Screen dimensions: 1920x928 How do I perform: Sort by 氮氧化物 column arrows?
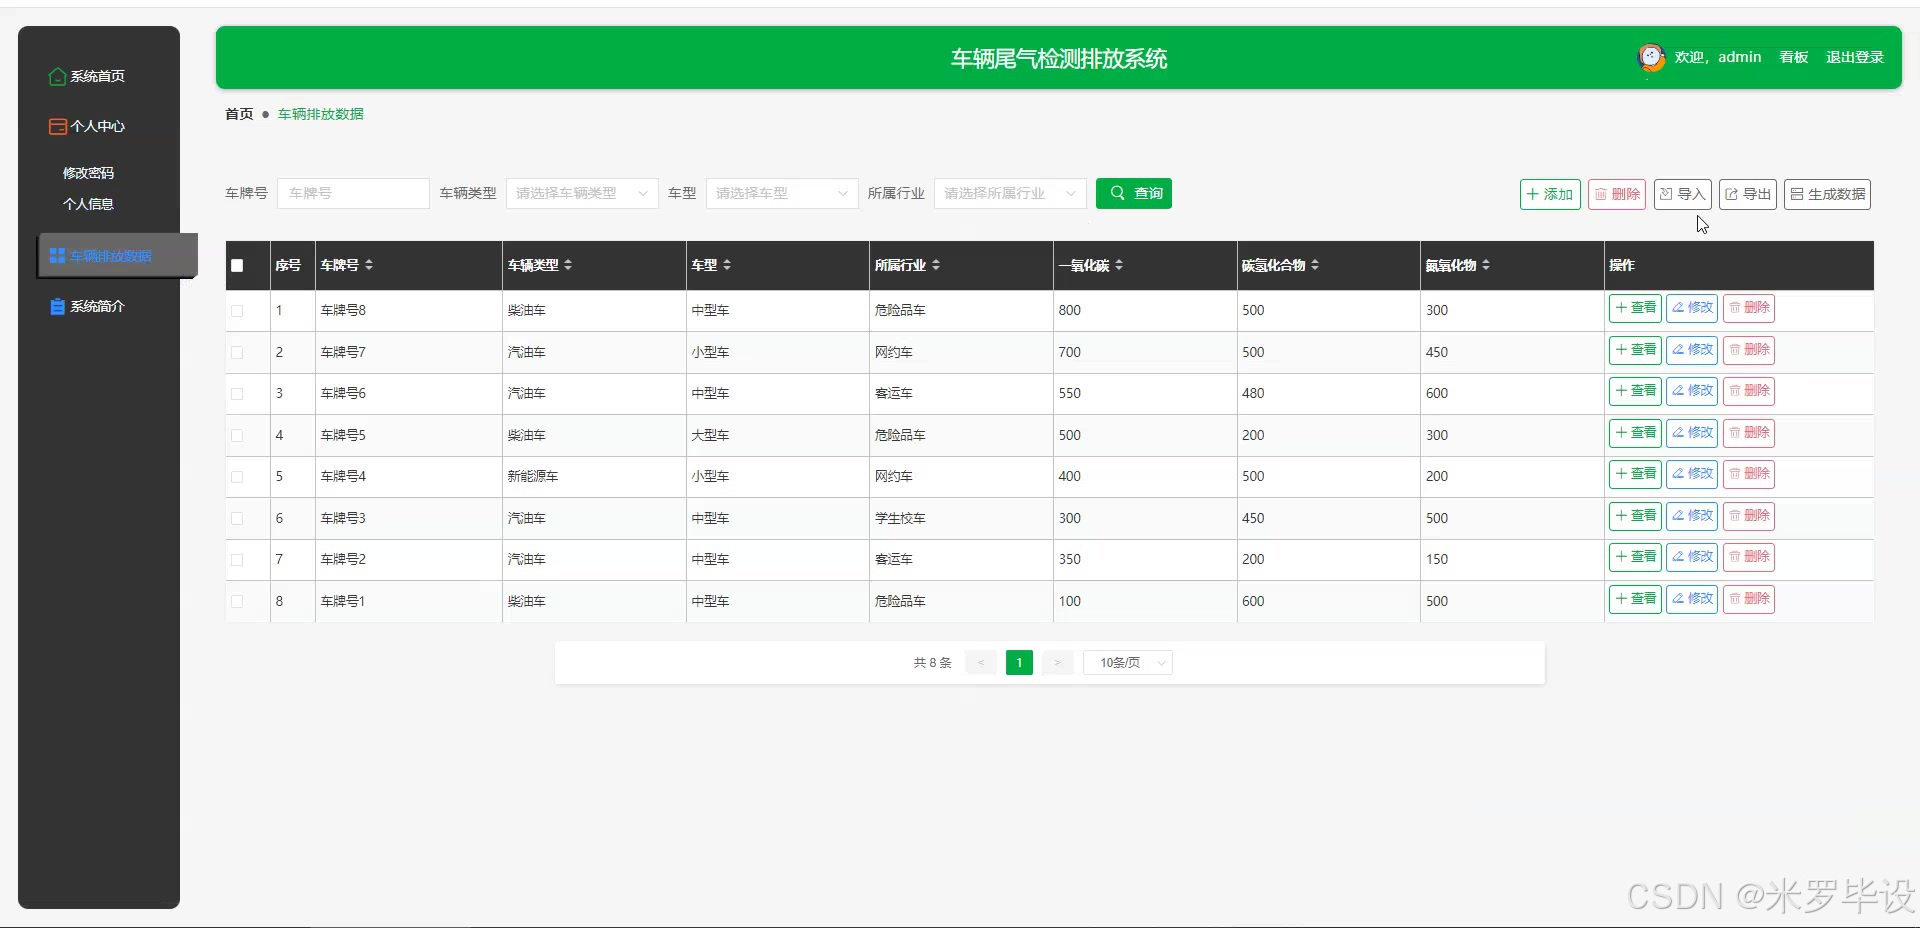(1486, 265)
